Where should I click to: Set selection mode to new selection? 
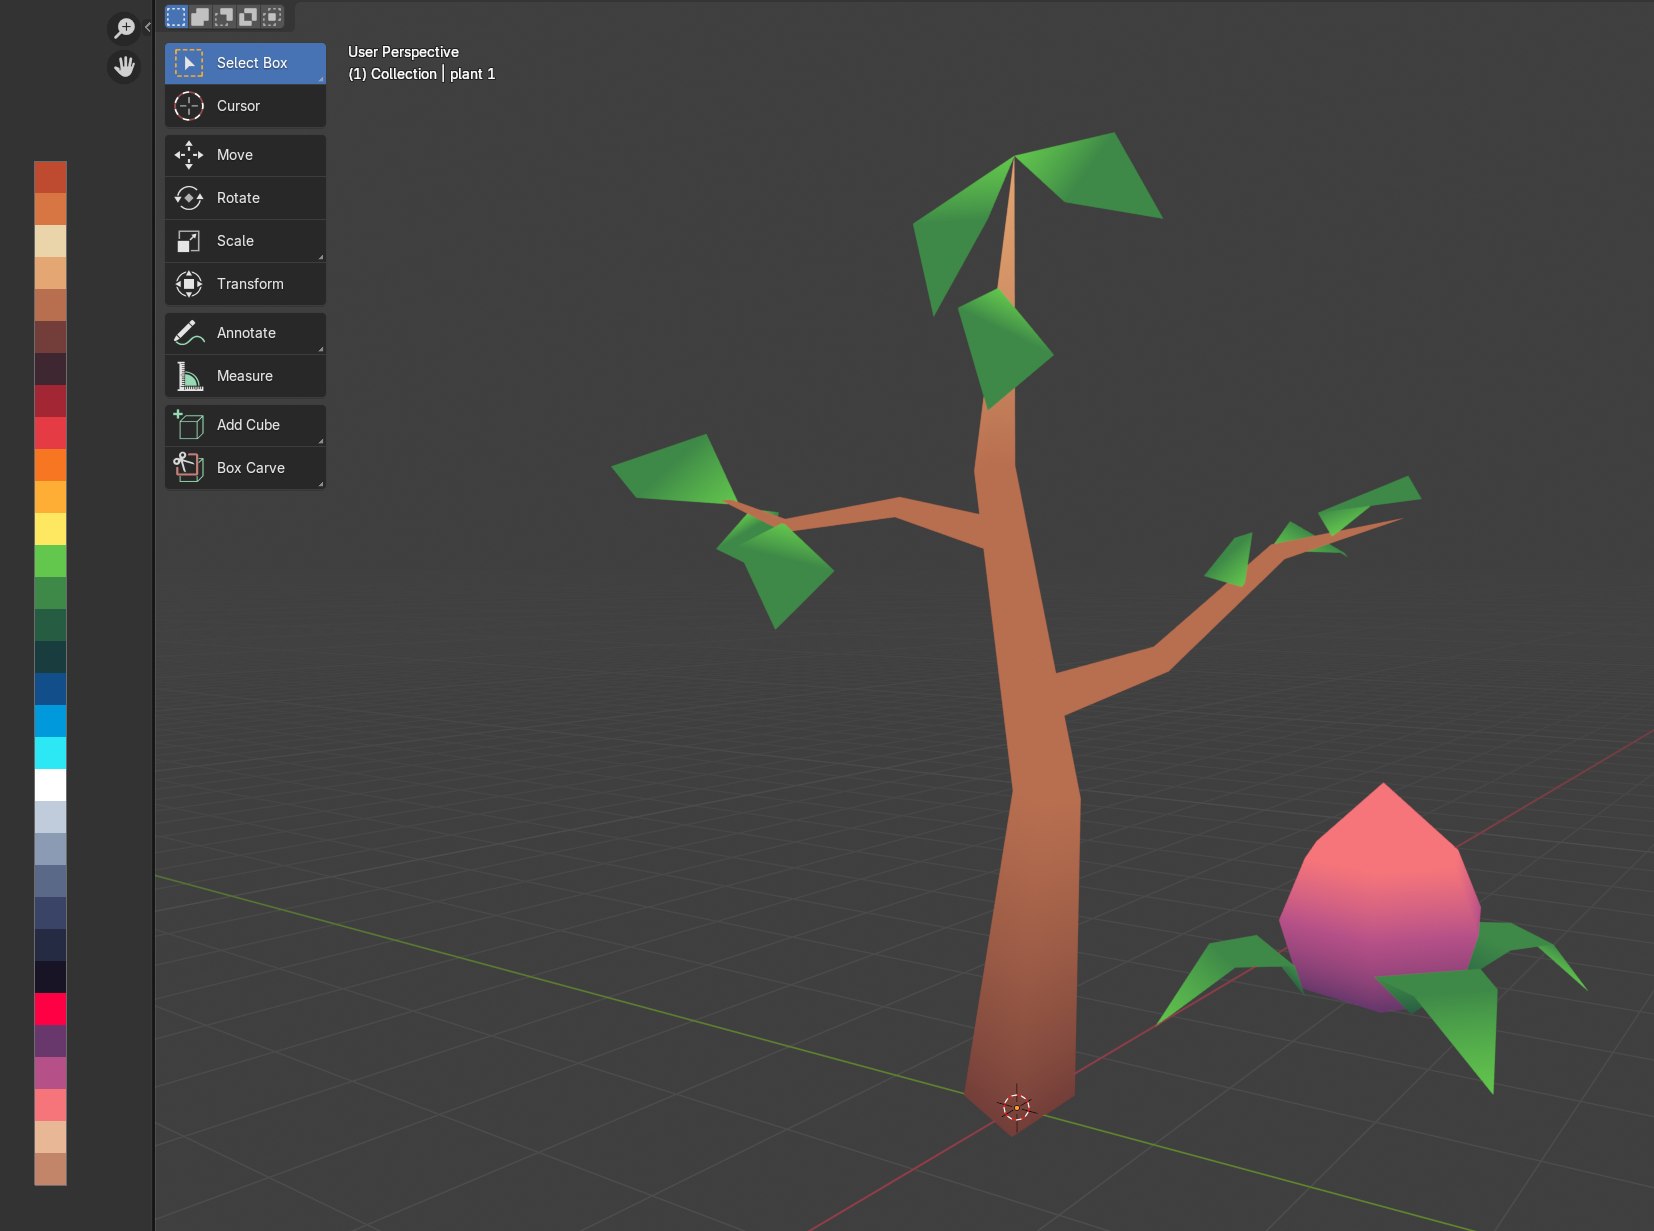(x=176, y=16)
